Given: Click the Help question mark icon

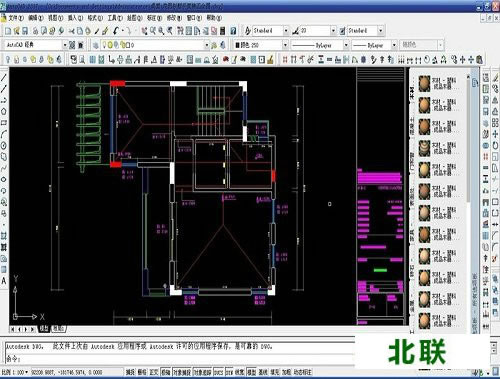Looking at the screenshot, I should click(x=233, y=31).
